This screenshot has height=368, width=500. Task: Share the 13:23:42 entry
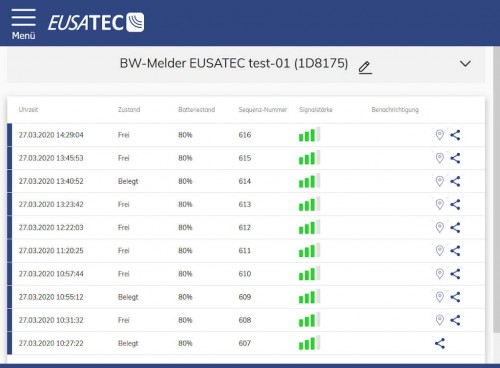point(455,204)
